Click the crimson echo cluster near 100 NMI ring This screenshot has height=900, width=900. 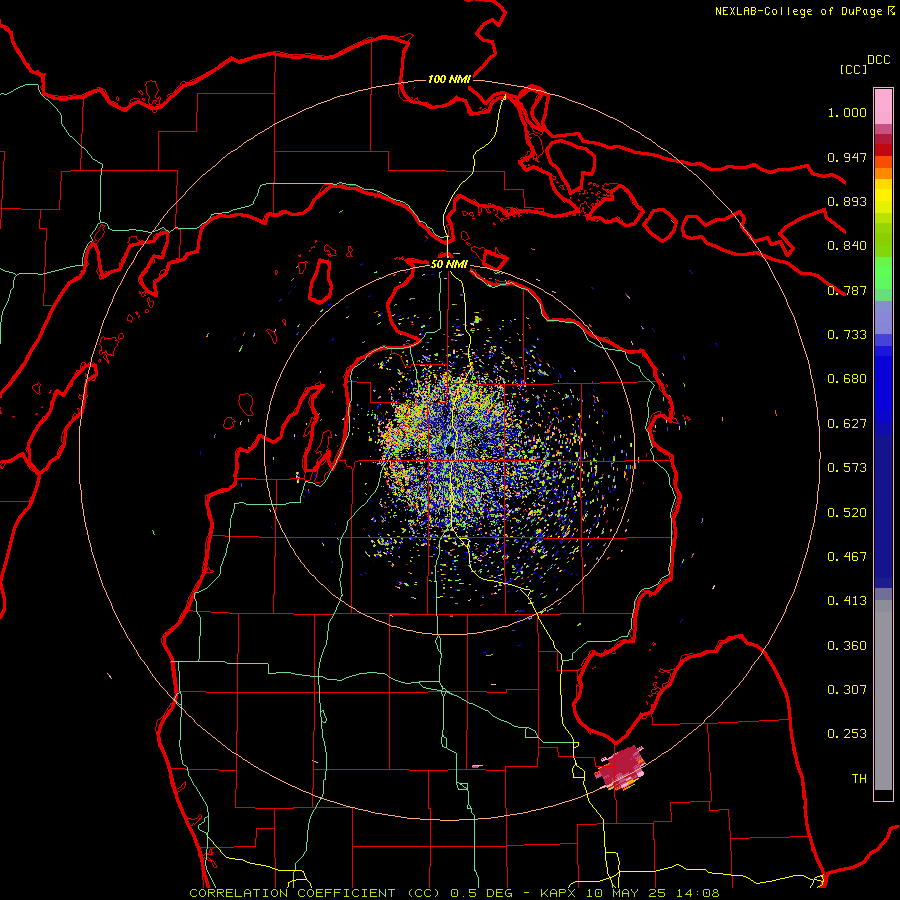tap(620, 767)
